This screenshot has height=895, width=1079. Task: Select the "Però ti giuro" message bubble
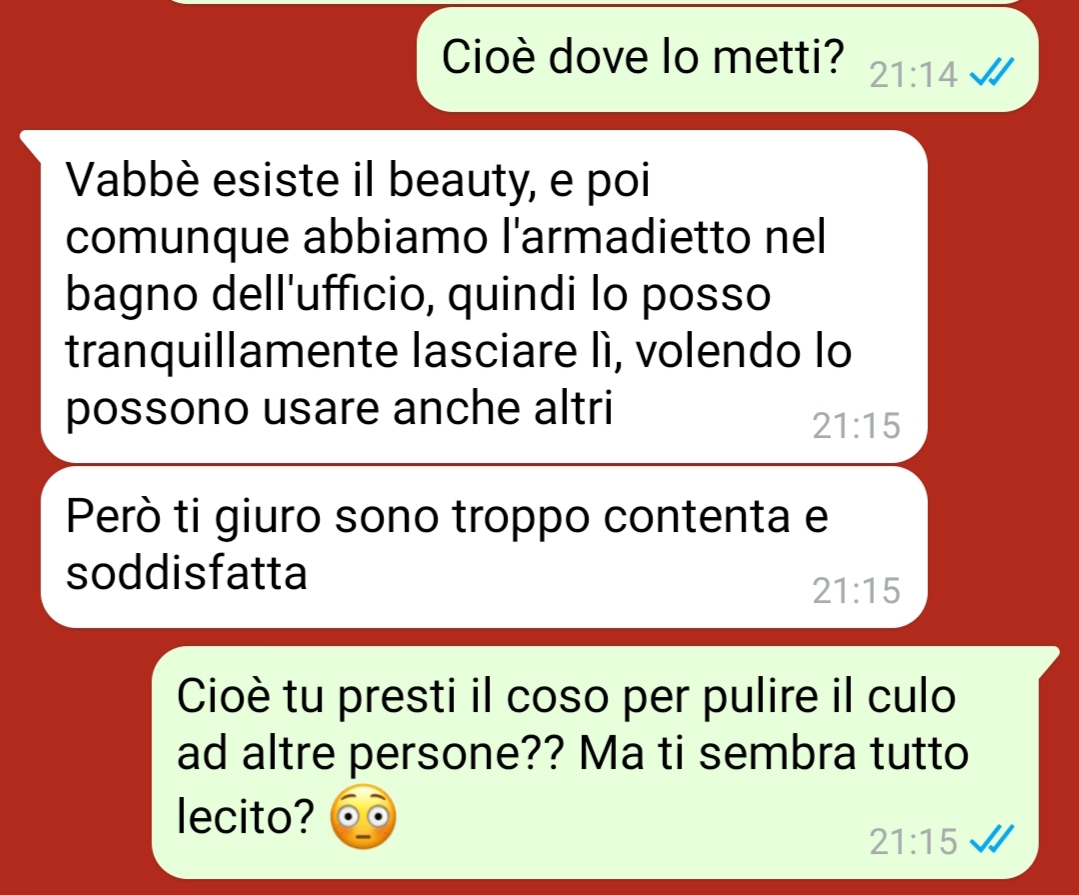coord(484,547)
